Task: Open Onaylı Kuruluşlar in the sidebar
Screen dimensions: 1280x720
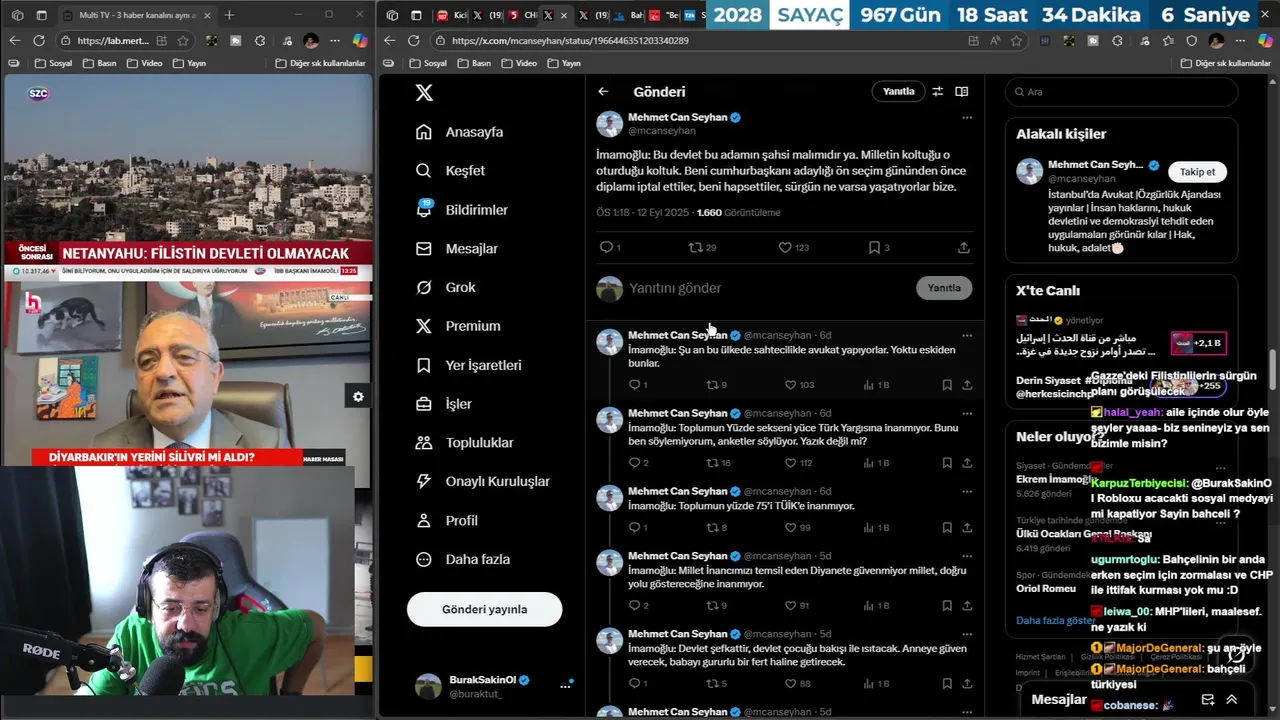Action: point(482,481)
